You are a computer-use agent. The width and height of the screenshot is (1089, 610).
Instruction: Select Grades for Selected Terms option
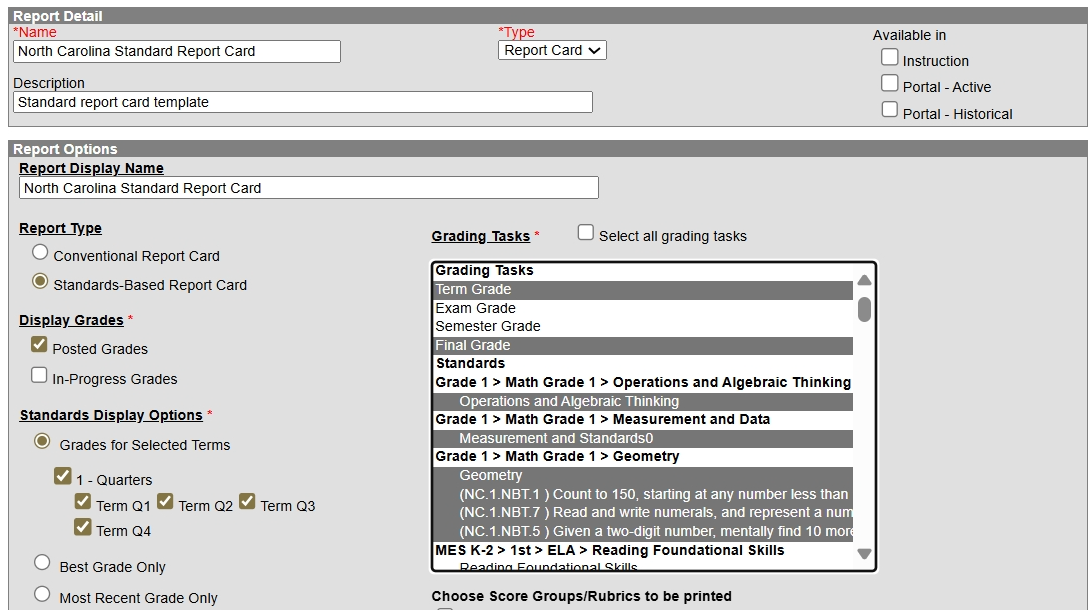click(x=42, y=441)
